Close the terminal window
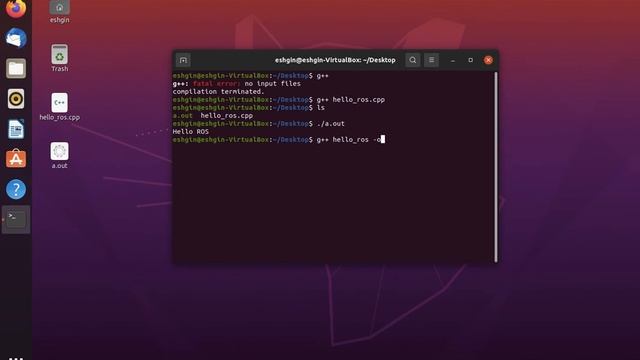Screen dimensions: 640x360 pos(488,60)
